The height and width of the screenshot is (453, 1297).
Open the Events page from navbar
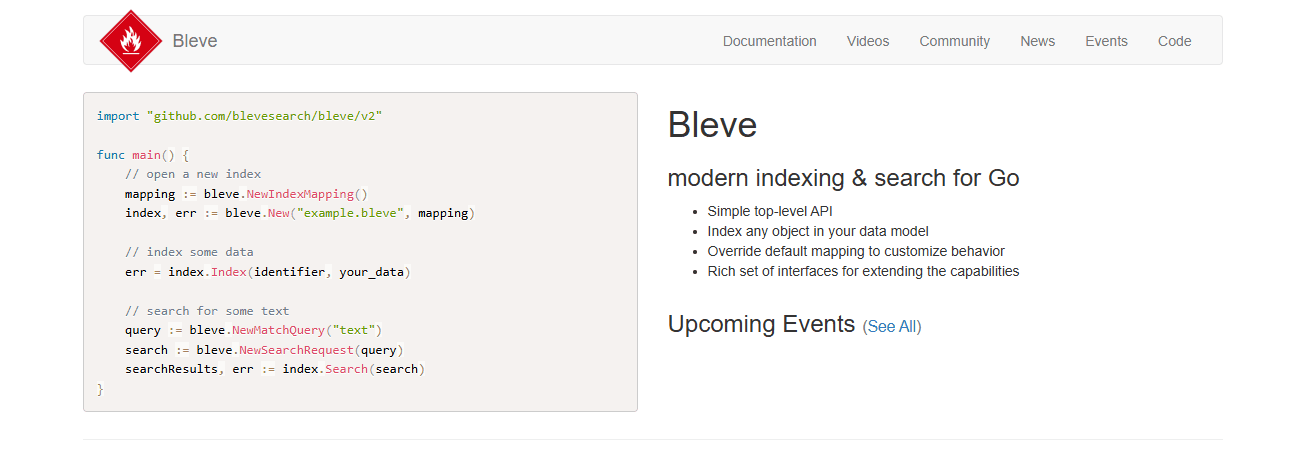point(1107,41)
